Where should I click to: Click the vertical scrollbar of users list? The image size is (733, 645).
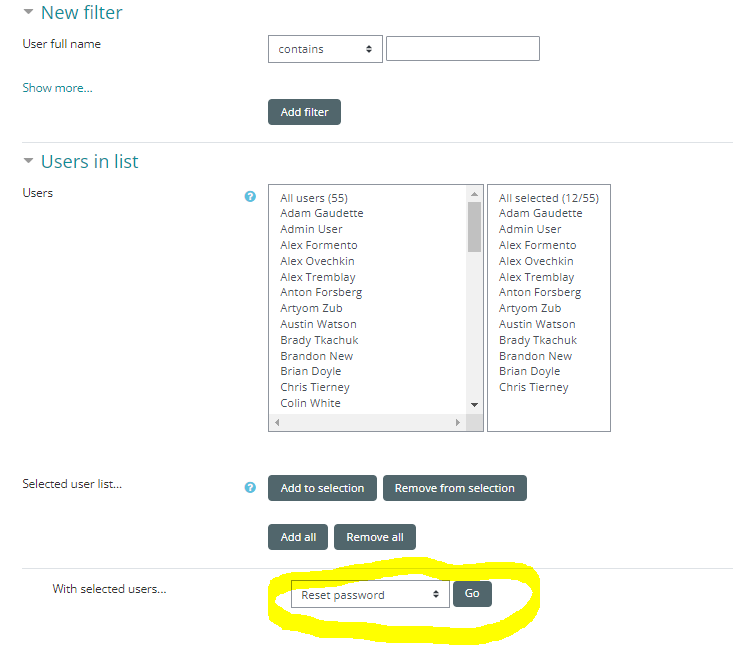(x=474, y=300)
